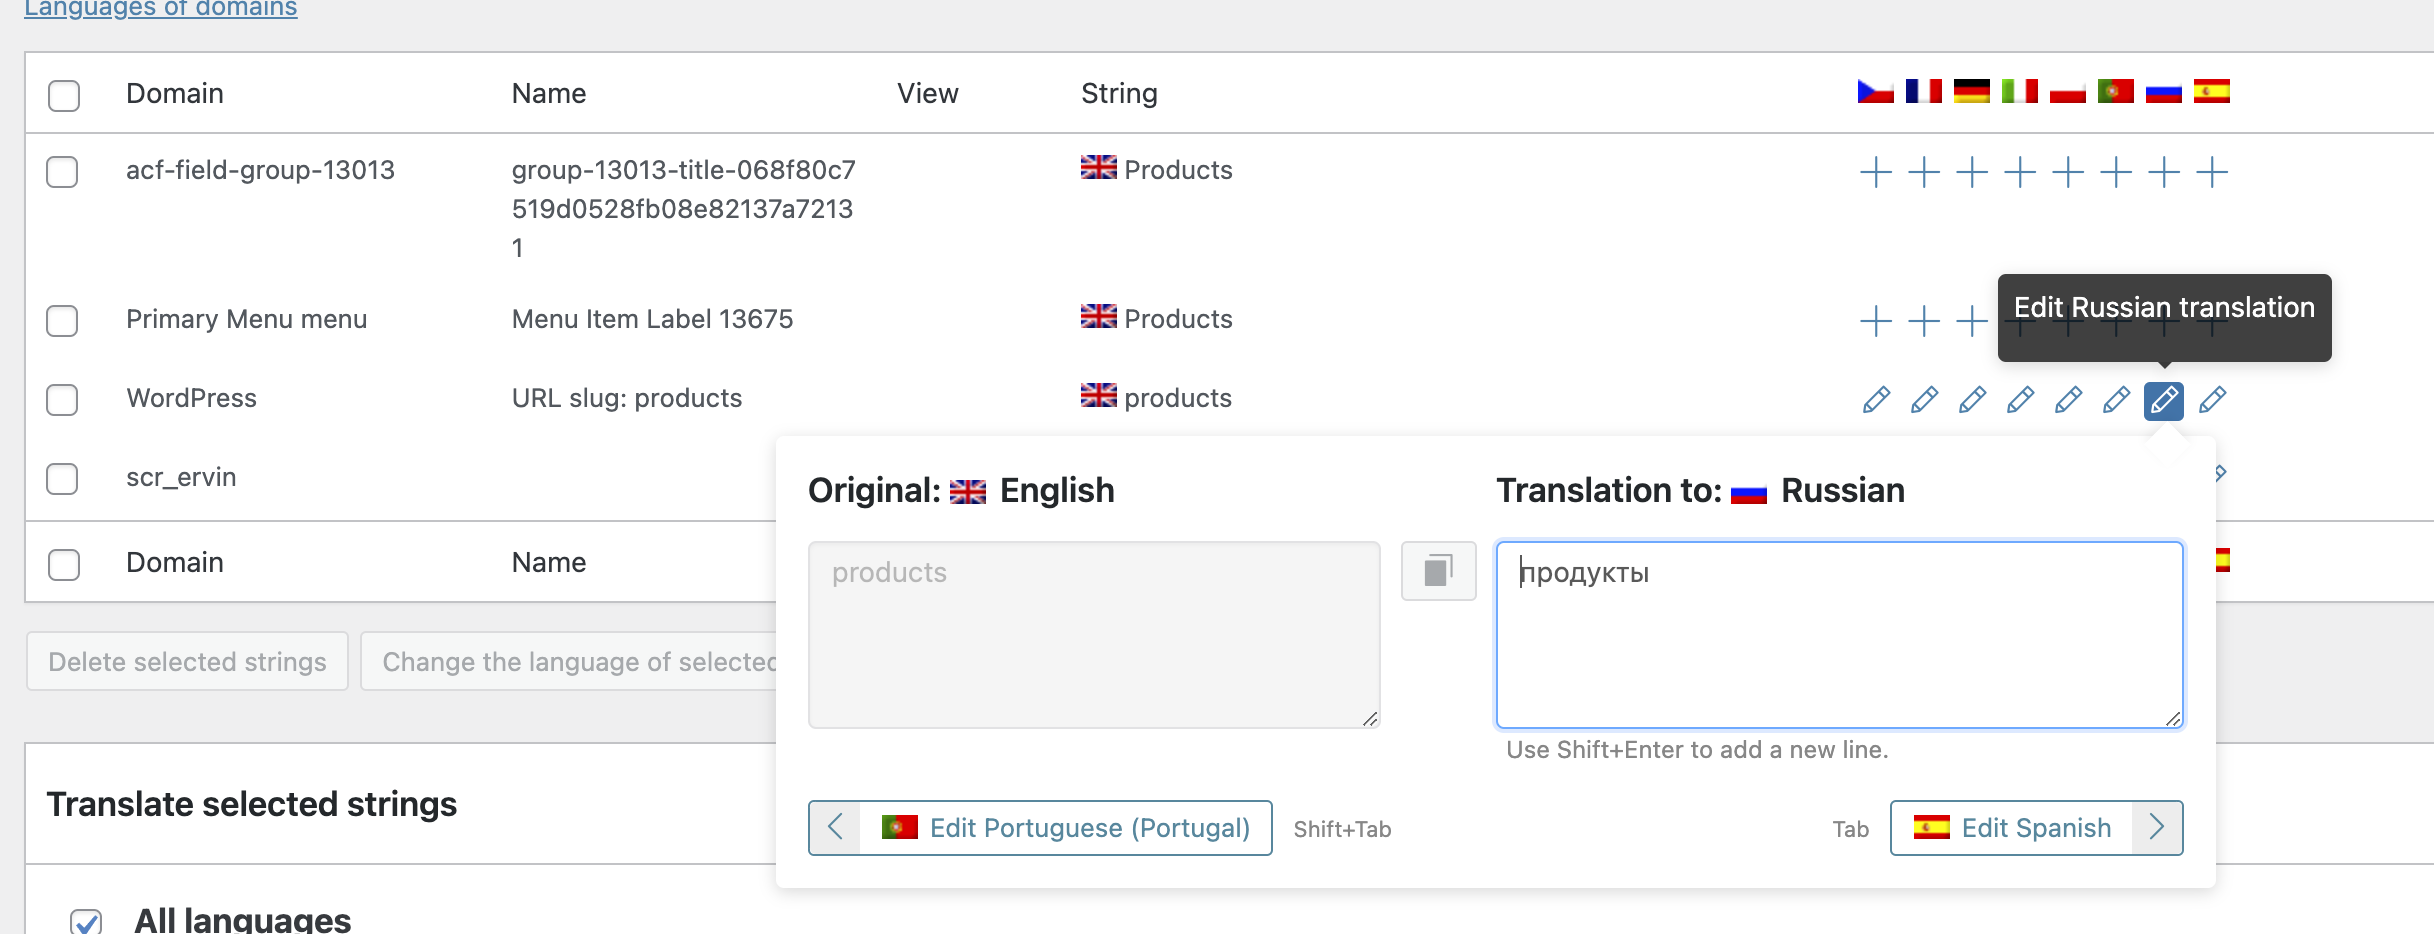Advance with the right chevron arrow

(2157, 828)
